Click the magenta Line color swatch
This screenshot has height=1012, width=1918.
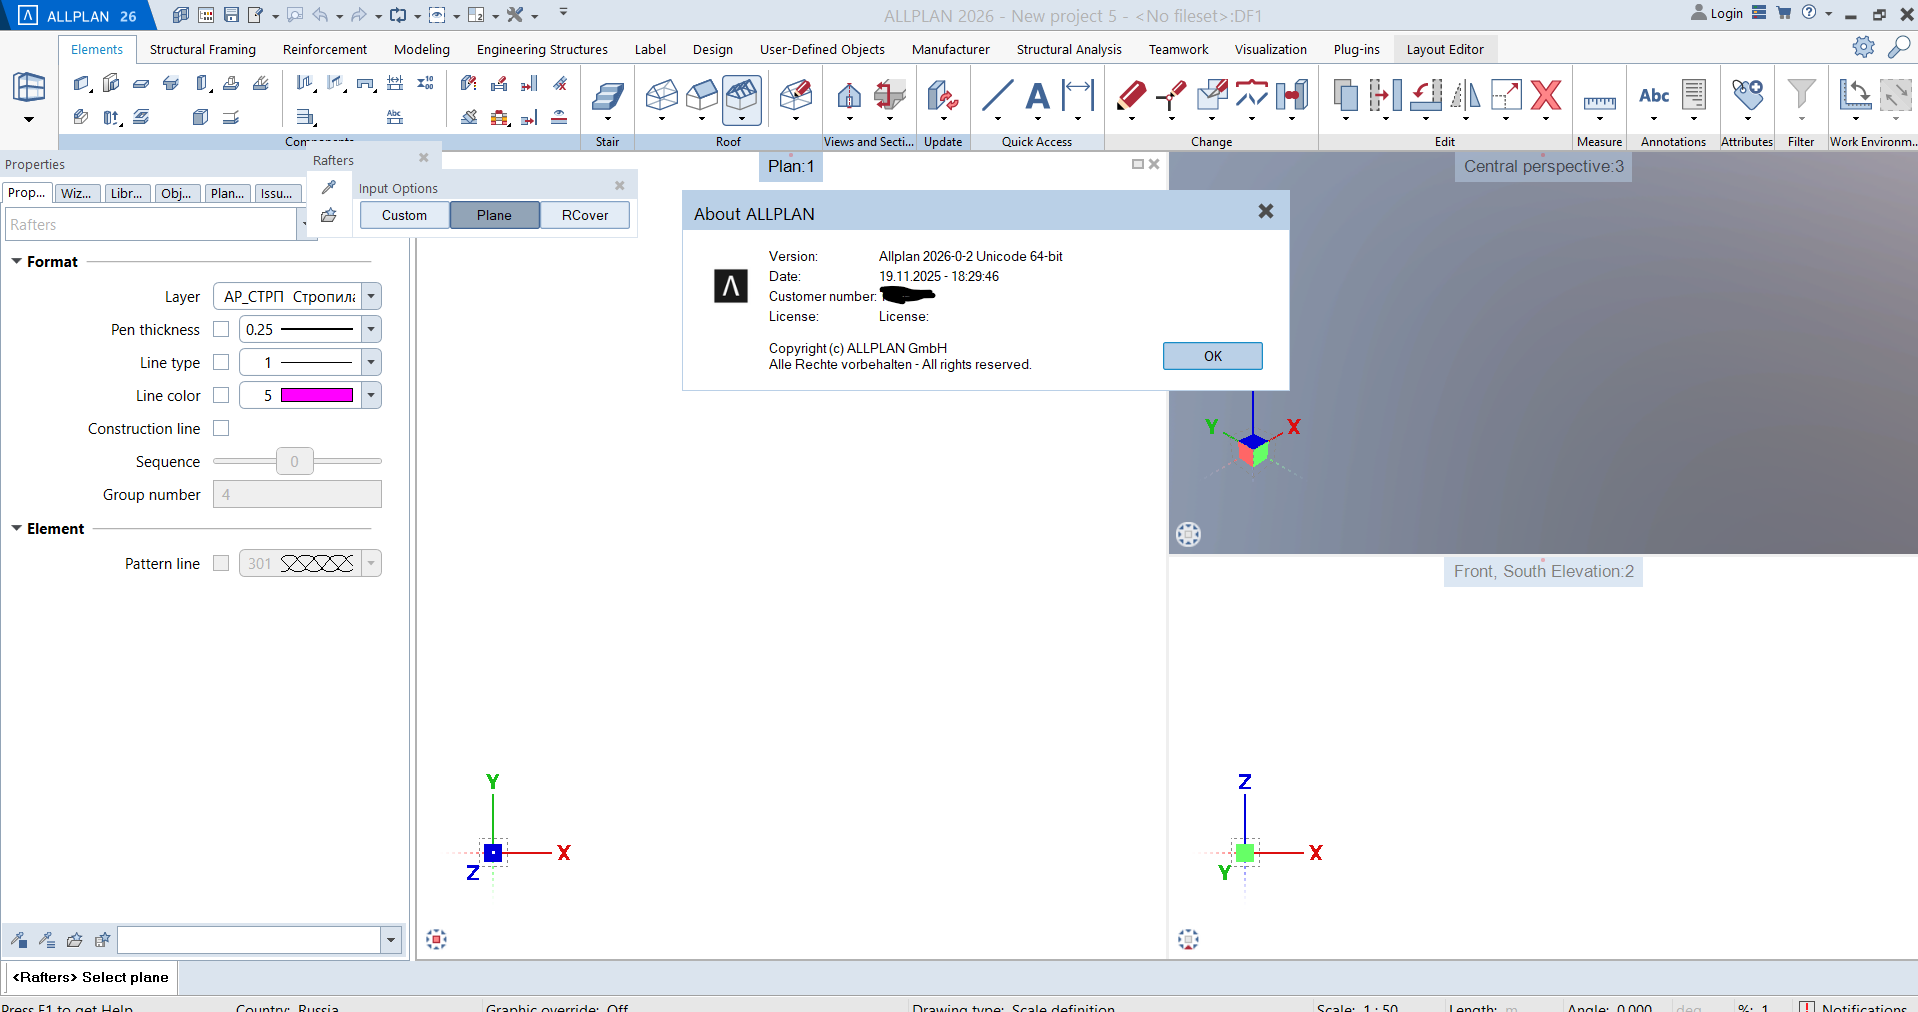(x=317, y=395)
